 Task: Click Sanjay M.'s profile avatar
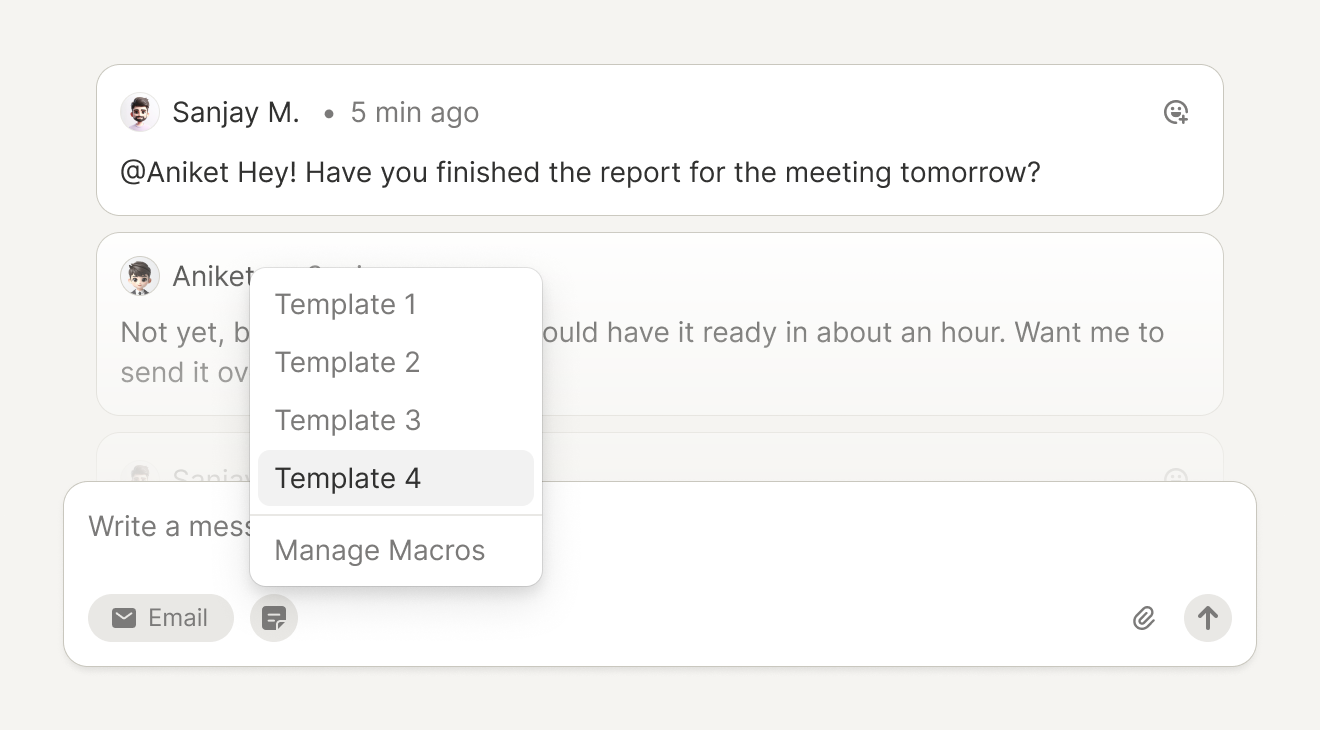[140, 113]
